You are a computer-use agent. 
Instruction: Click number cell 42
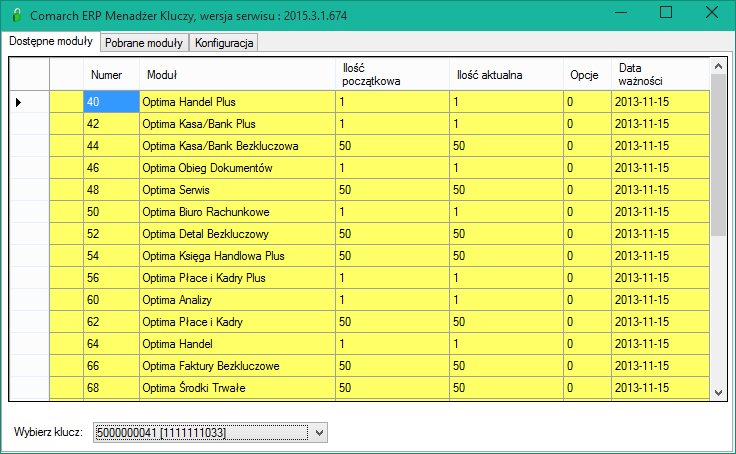tap(112, 124)
